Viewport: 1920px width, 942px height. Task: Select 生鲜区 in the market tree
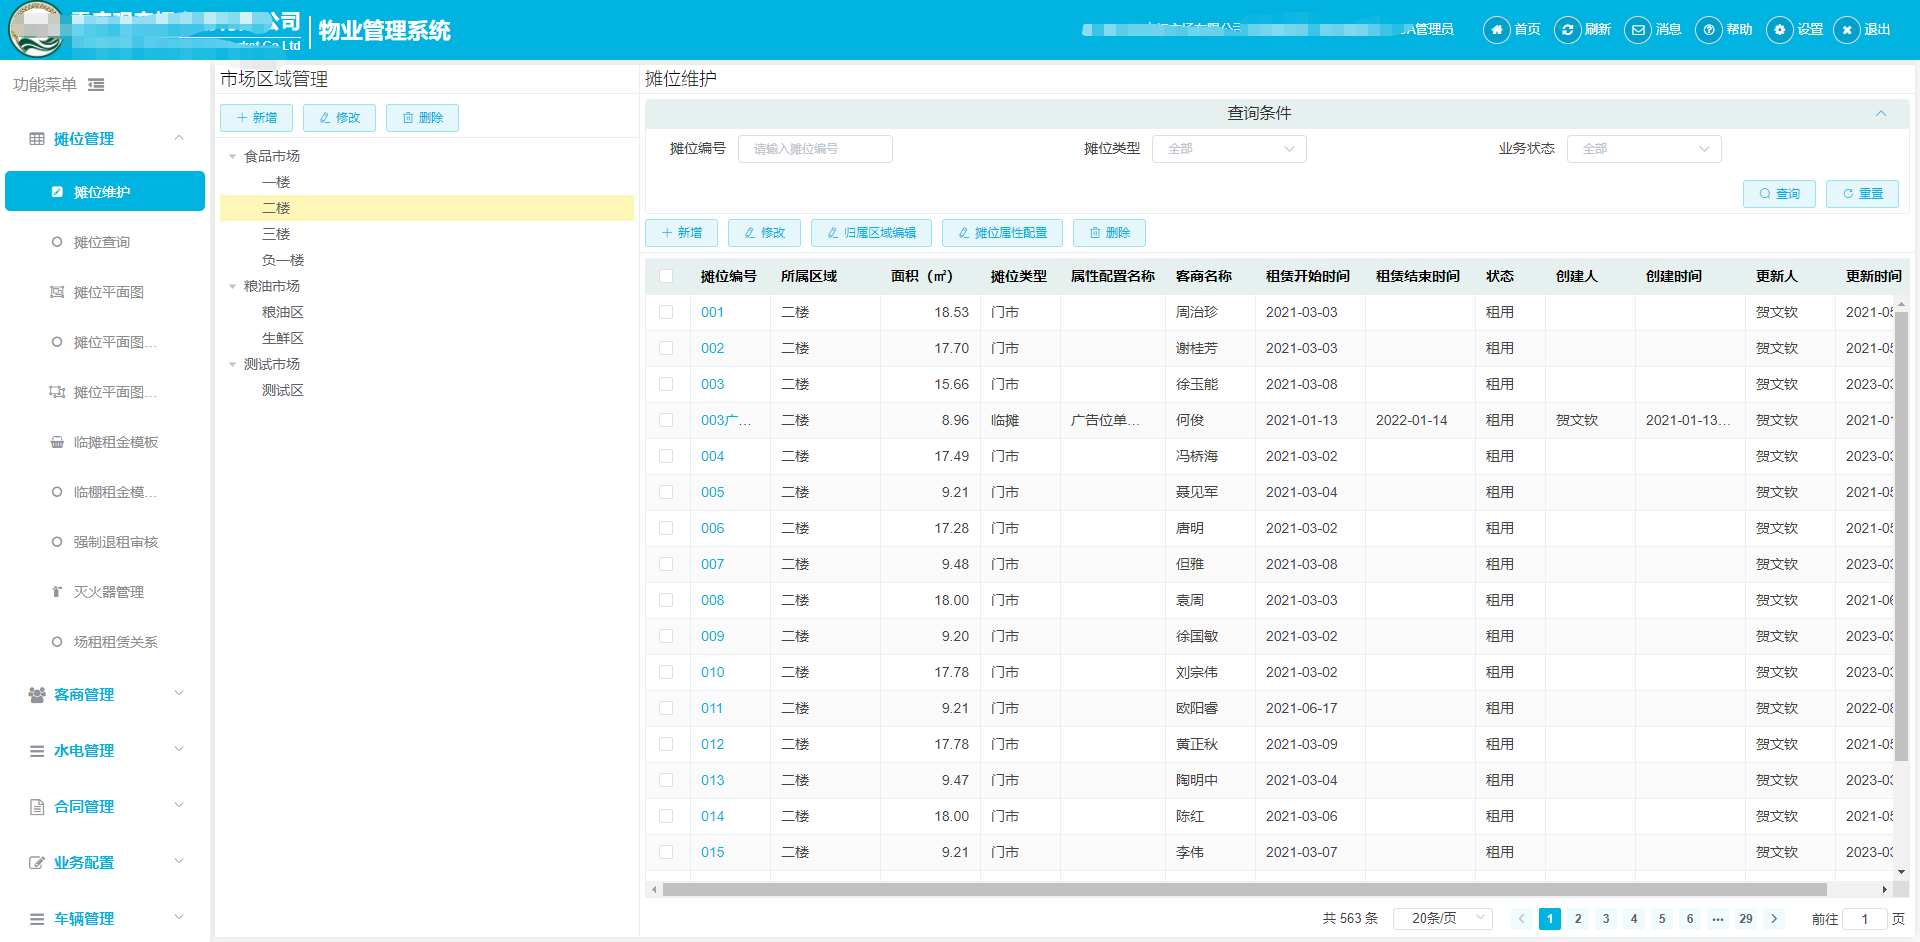coord(283,339)
